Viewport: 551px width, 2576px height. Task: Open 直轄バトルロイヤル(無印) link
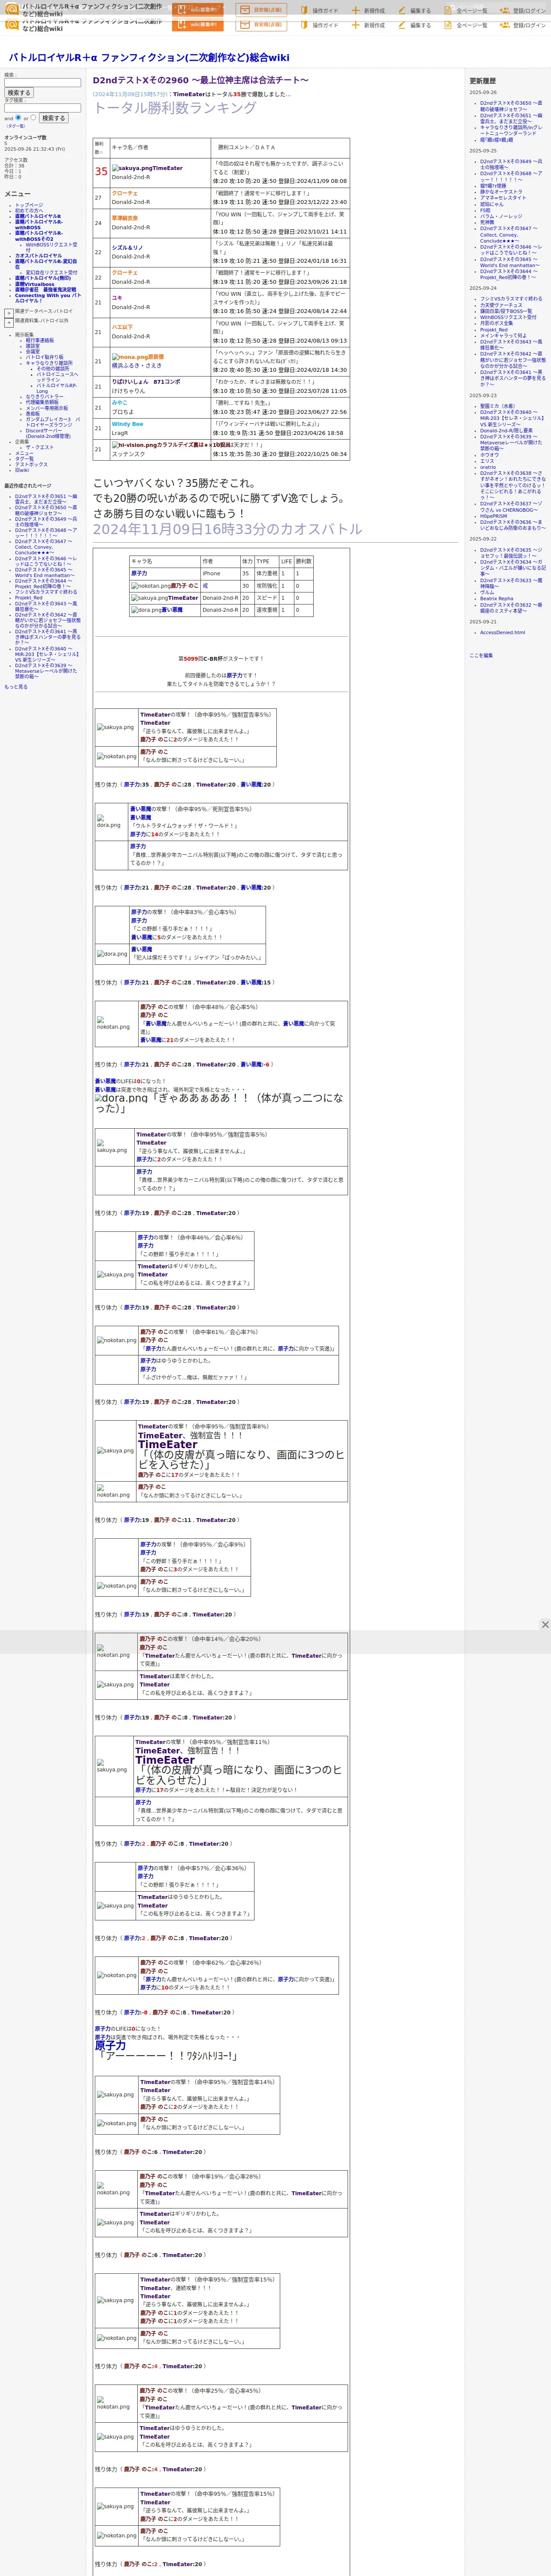(x=43, y=279)
